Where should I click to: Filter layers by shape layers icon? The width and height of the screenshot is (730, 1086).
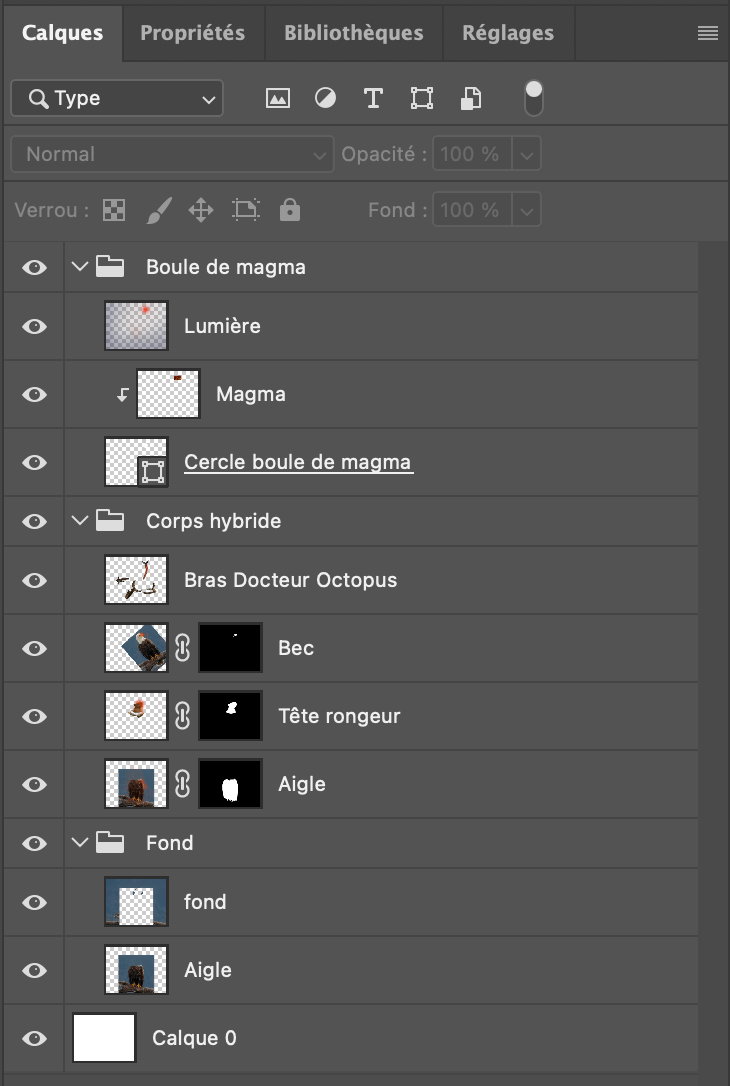pyautogui.click(x=421, y=98)
